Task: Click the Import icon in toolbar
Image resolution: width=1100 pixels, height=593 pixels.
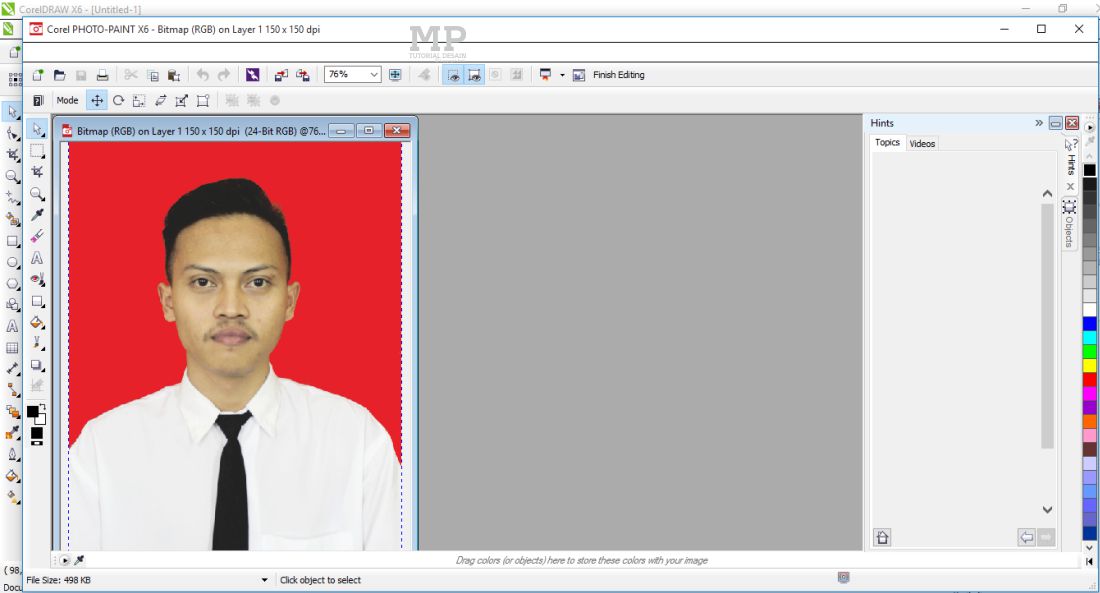Action: [281, 75]
